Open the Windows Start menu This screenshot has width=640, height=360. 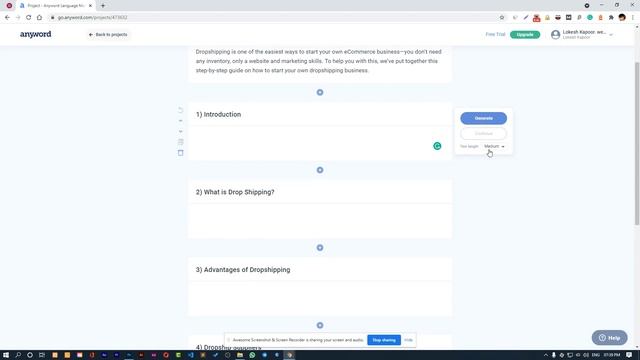[6, 355]
